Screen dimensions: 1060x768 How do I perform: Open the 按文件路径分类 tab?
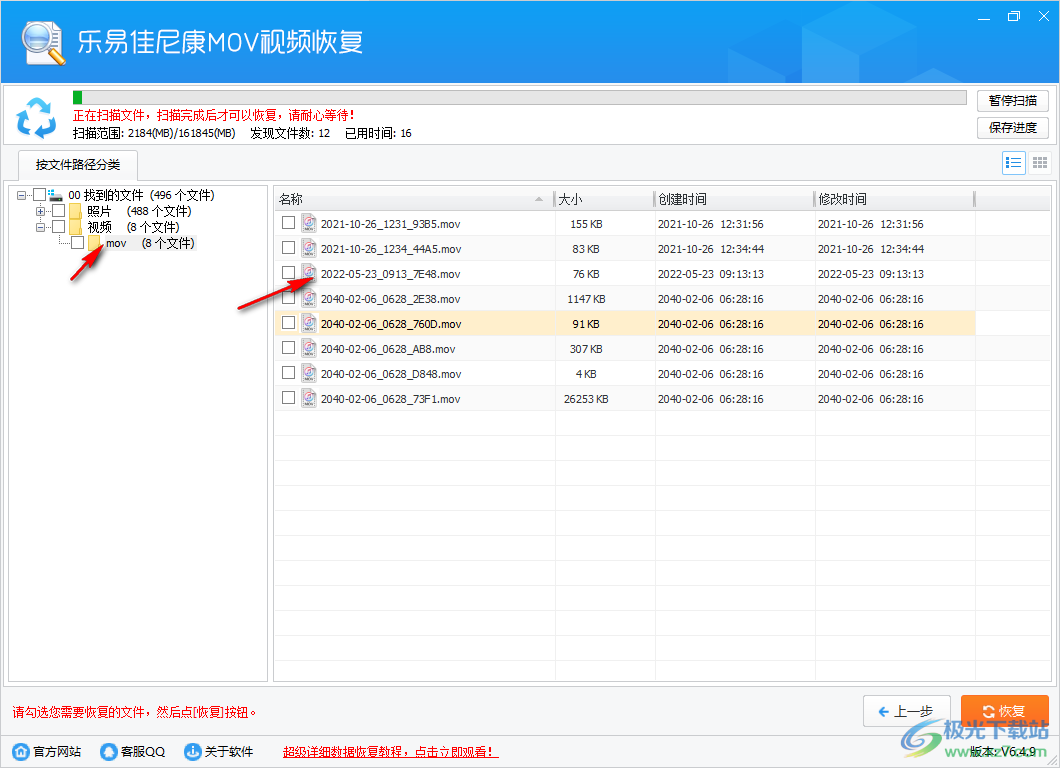(78, 165)
